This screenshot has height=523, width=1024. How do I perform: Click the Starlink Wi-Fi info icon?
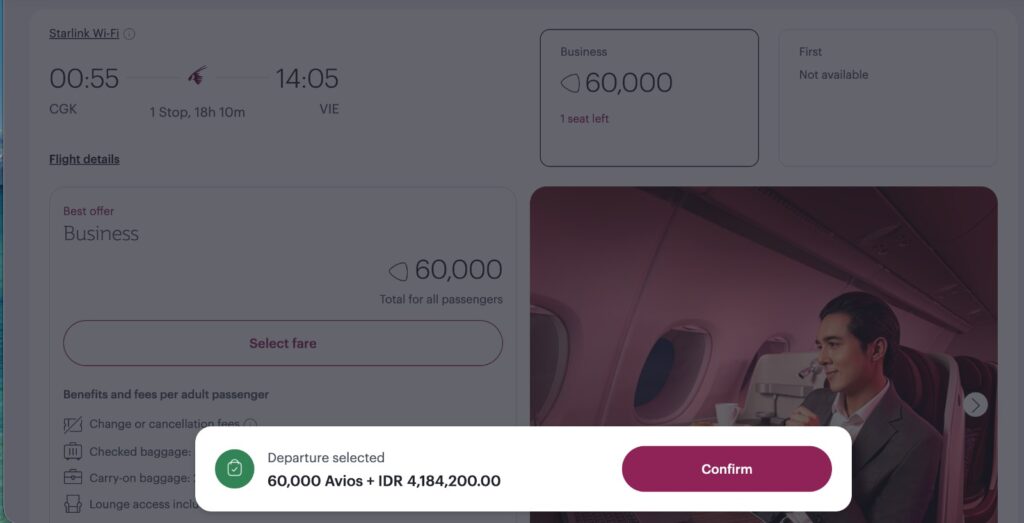[129, 34]
